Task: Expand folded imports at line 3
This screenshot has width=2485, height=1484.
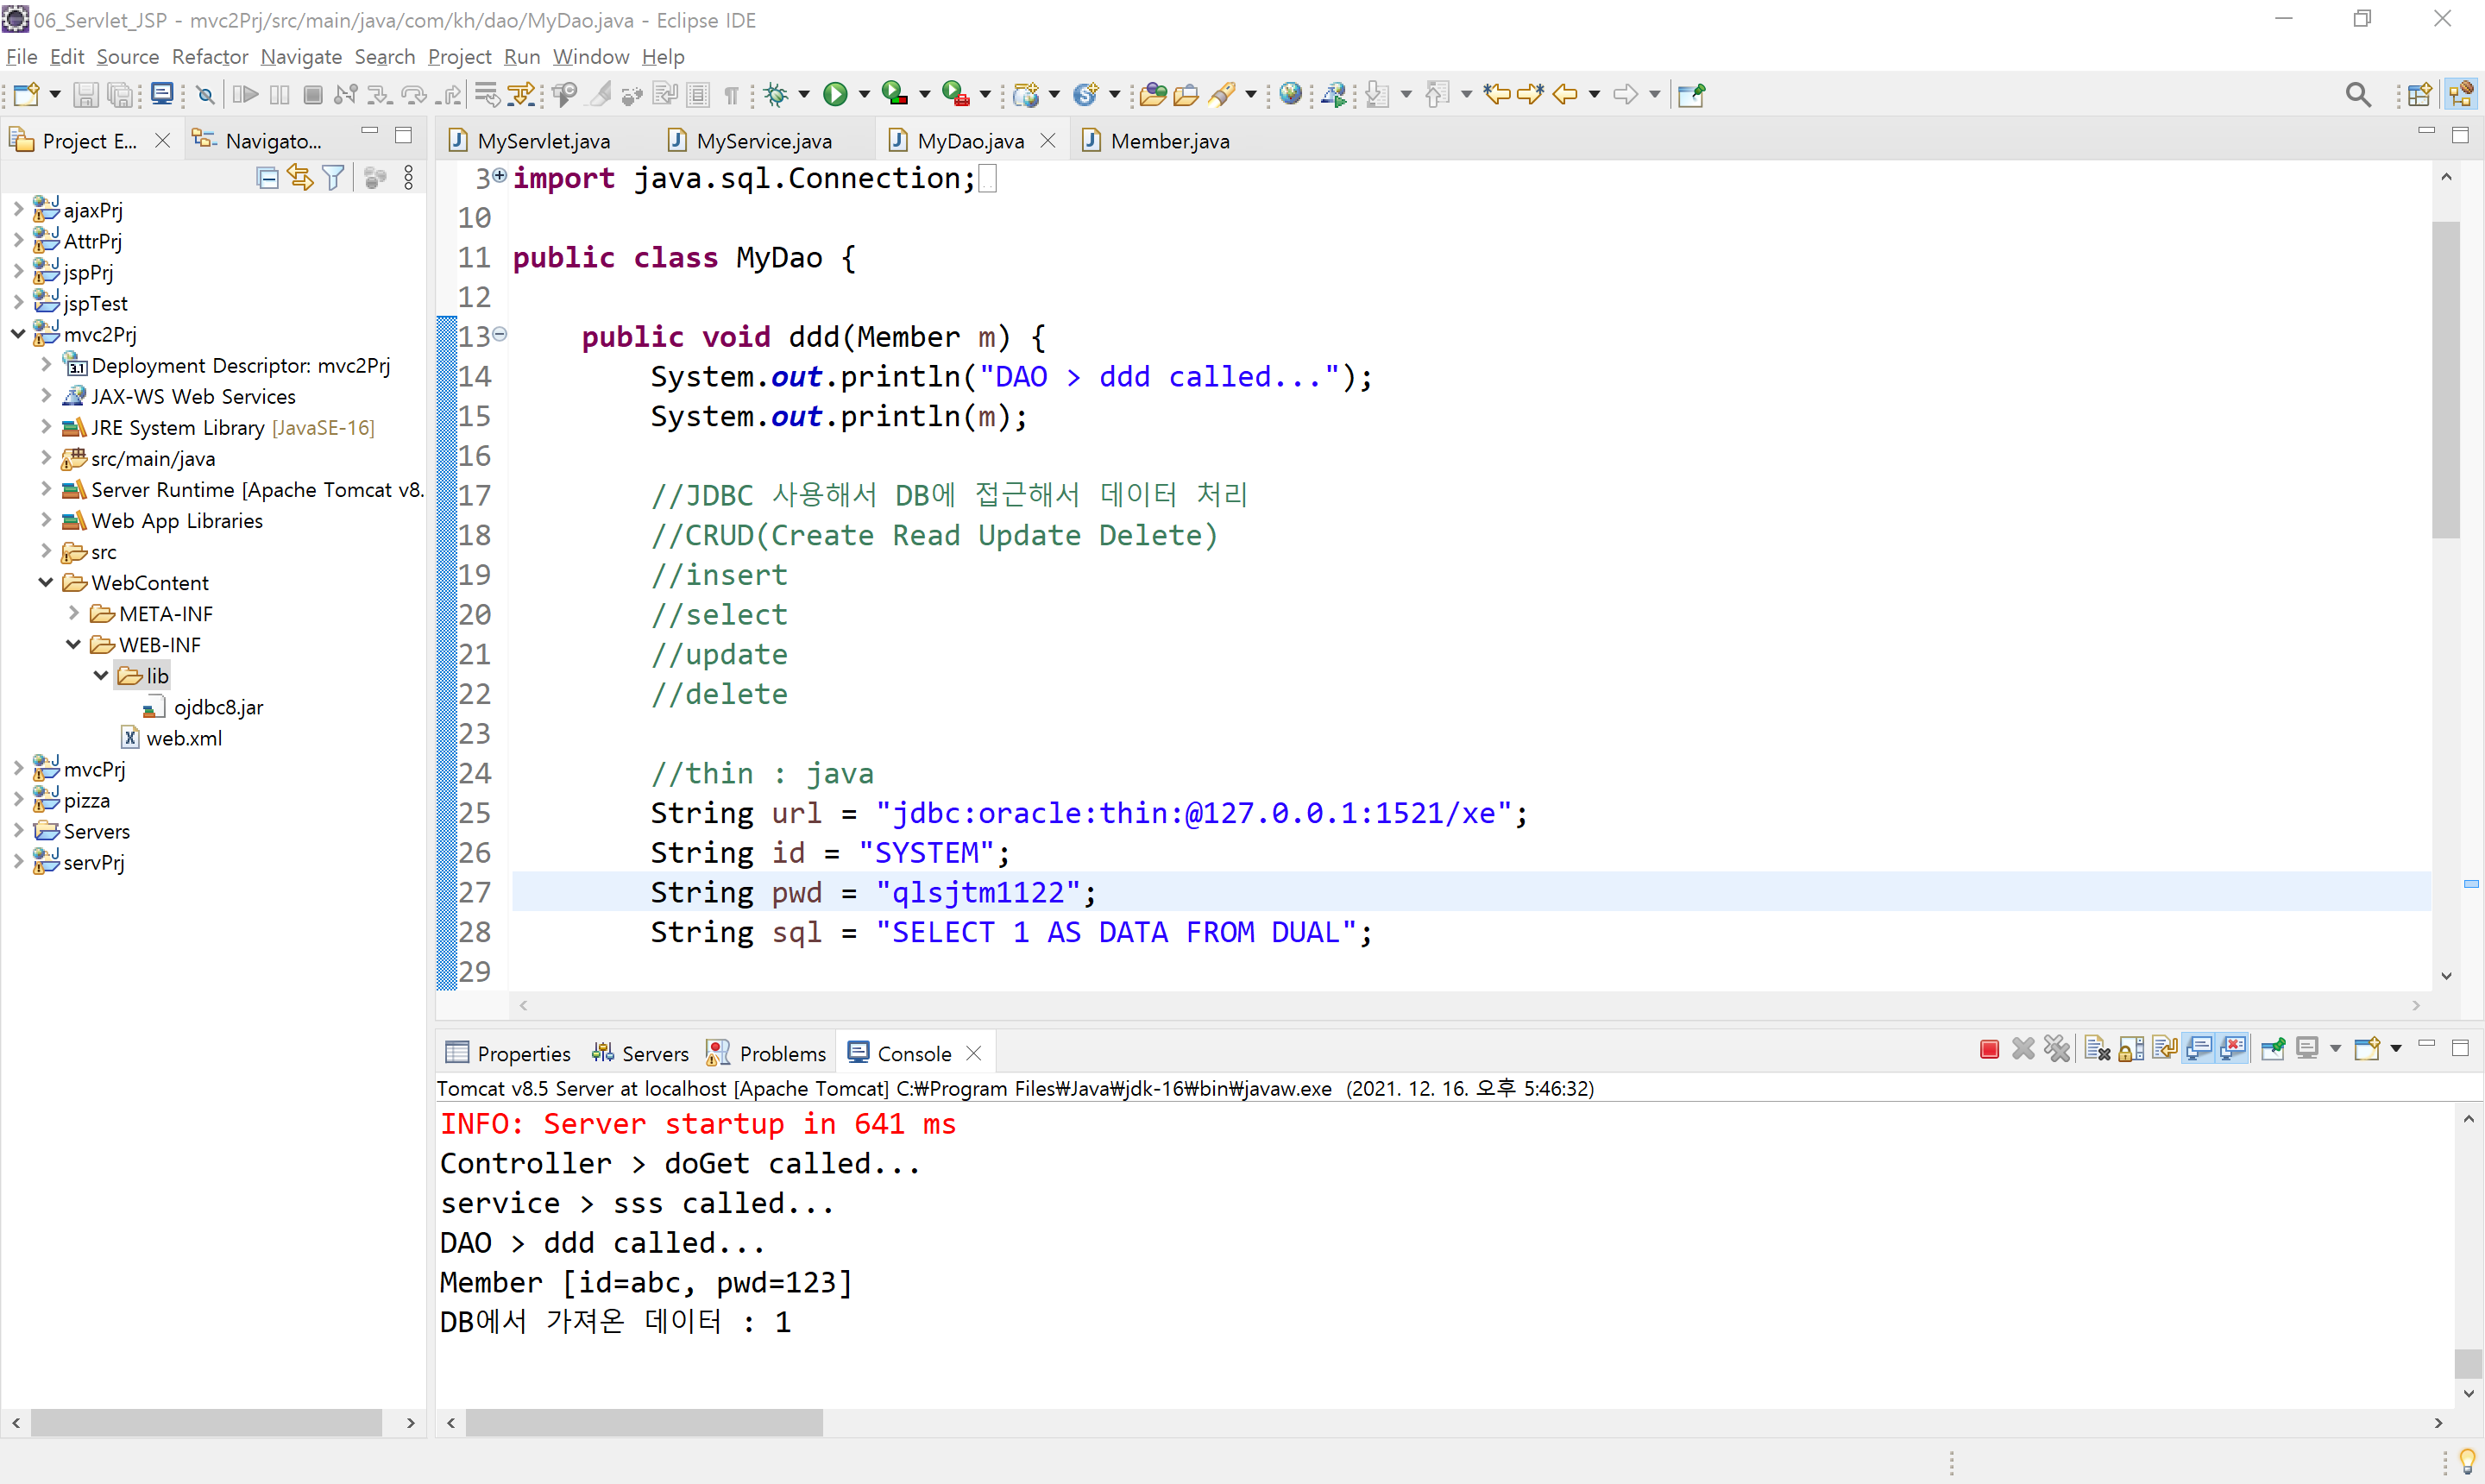Action: coord(499,175)
